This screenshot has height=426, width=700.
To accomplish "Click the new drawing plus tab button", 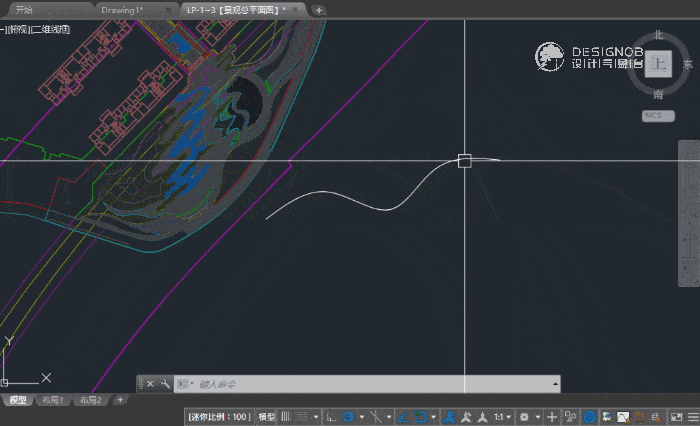I will click(x=319, y=10).
